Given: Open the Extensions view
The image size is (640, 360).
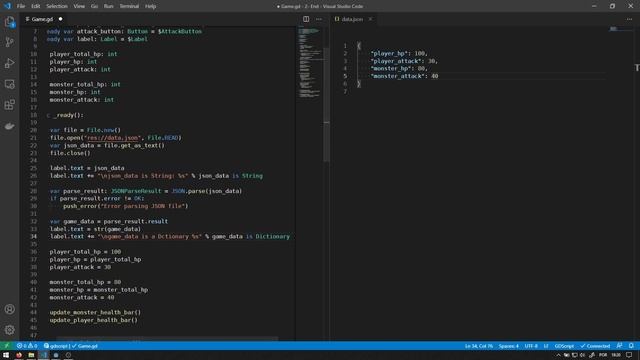Looking at the screenshot, I should tap(9, 105).
